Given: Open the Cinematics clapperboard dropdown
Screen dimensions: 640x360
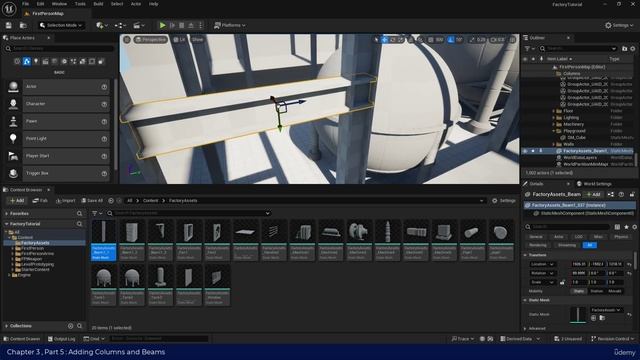Looking at the screenshot, I should 139,25.
